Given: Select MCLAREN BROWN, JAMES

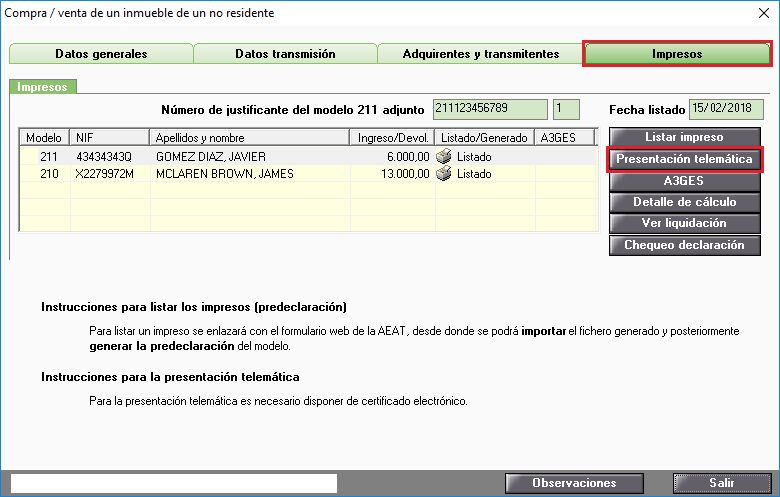Looking at the screenshot, I should click(x=225, y=174).
